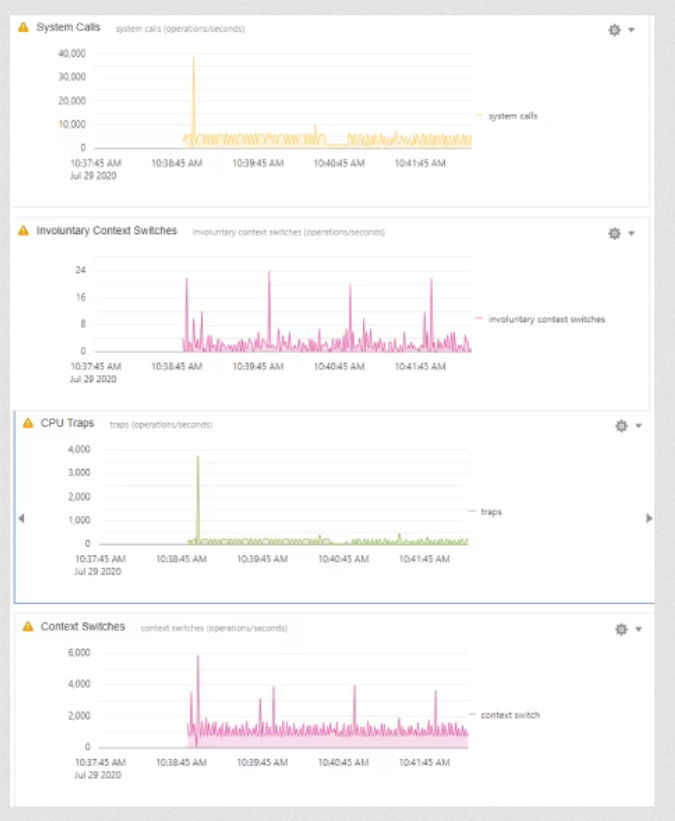Screen dimensions: 675x821
Task: Click the Involuntary Context Switches warning icon
Action: click(x=24, y=231)
